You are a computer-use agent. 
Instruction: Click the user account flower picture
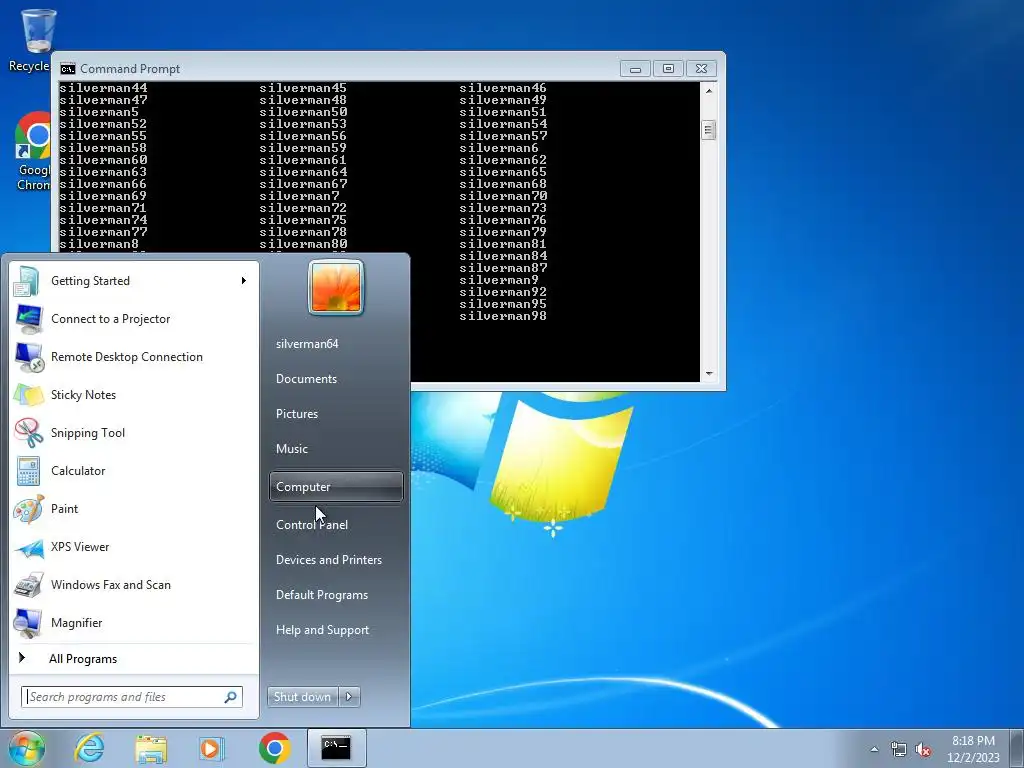[336, 287]
